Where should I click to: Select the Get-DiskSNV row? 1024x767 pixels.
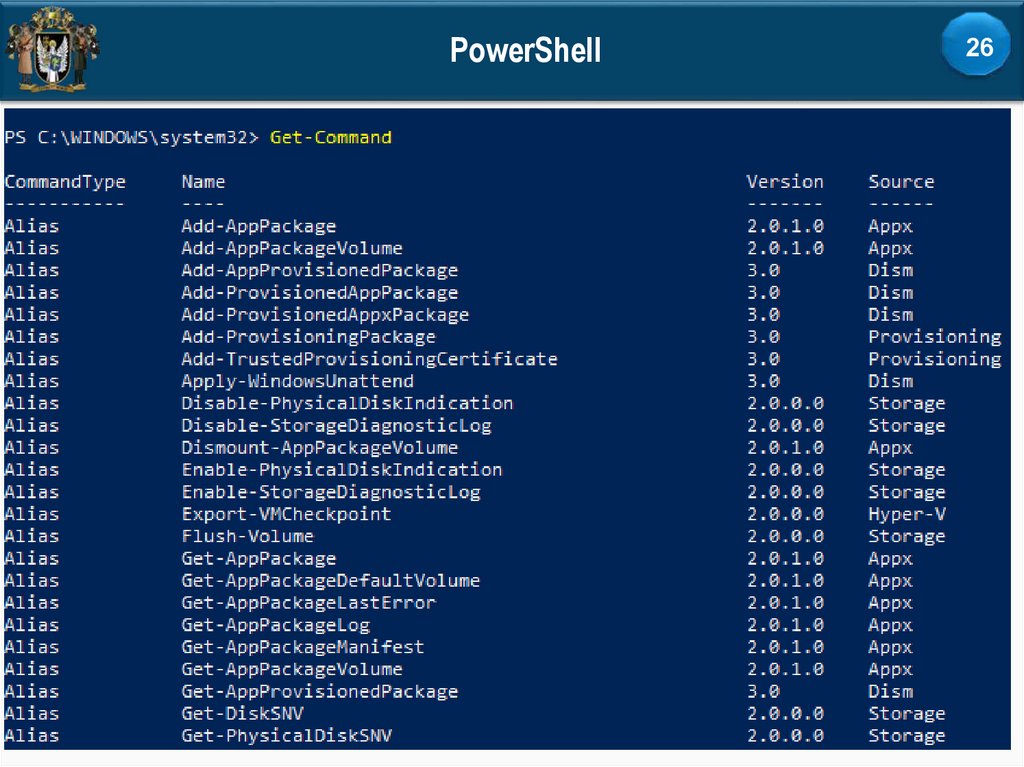click(x=242, y=713)
